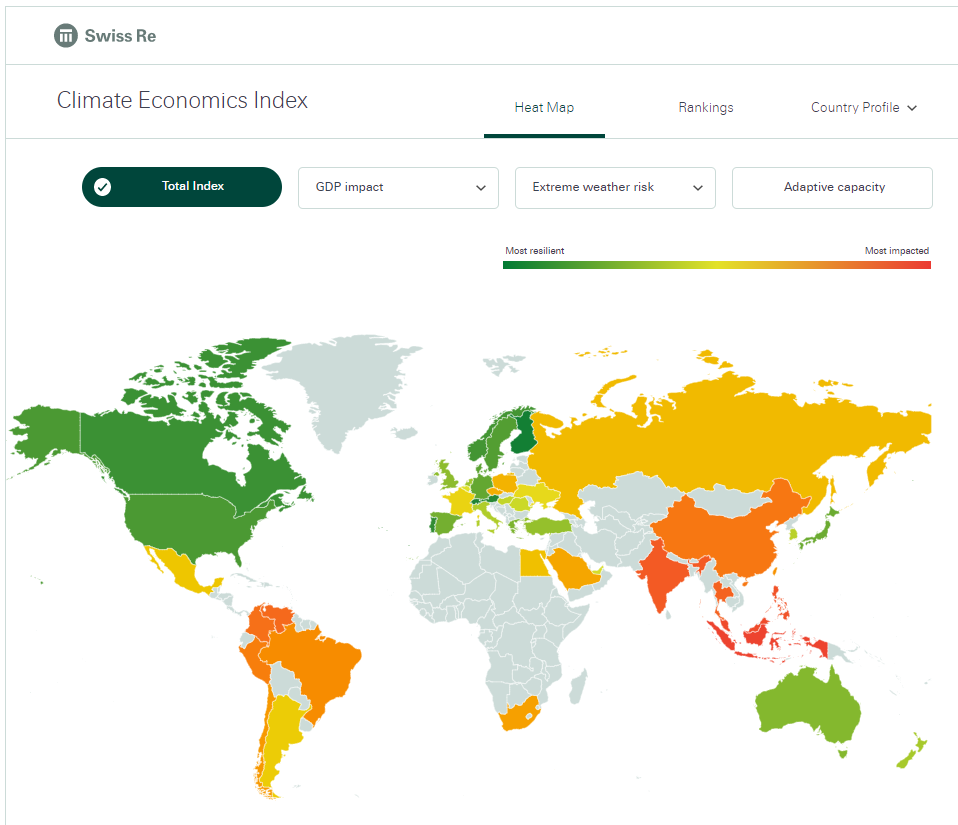
Task: Toggle the Adaptive capacity filter
Action: coord(832,187)
